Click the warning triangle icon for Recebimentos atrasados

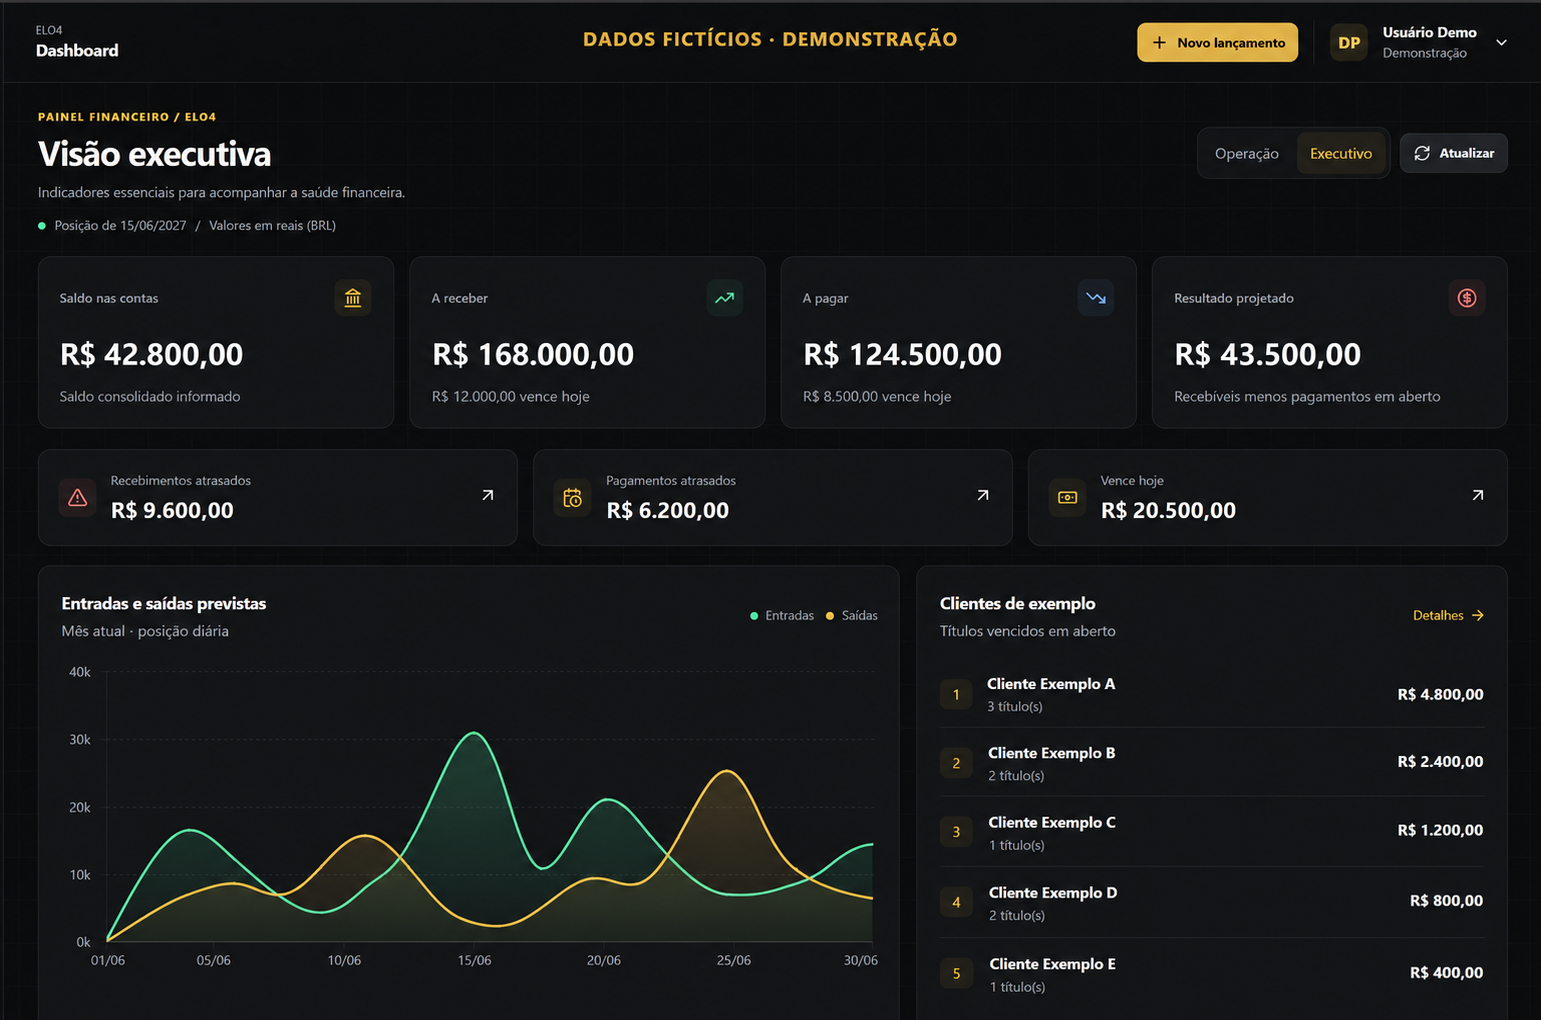click(77, 497)
